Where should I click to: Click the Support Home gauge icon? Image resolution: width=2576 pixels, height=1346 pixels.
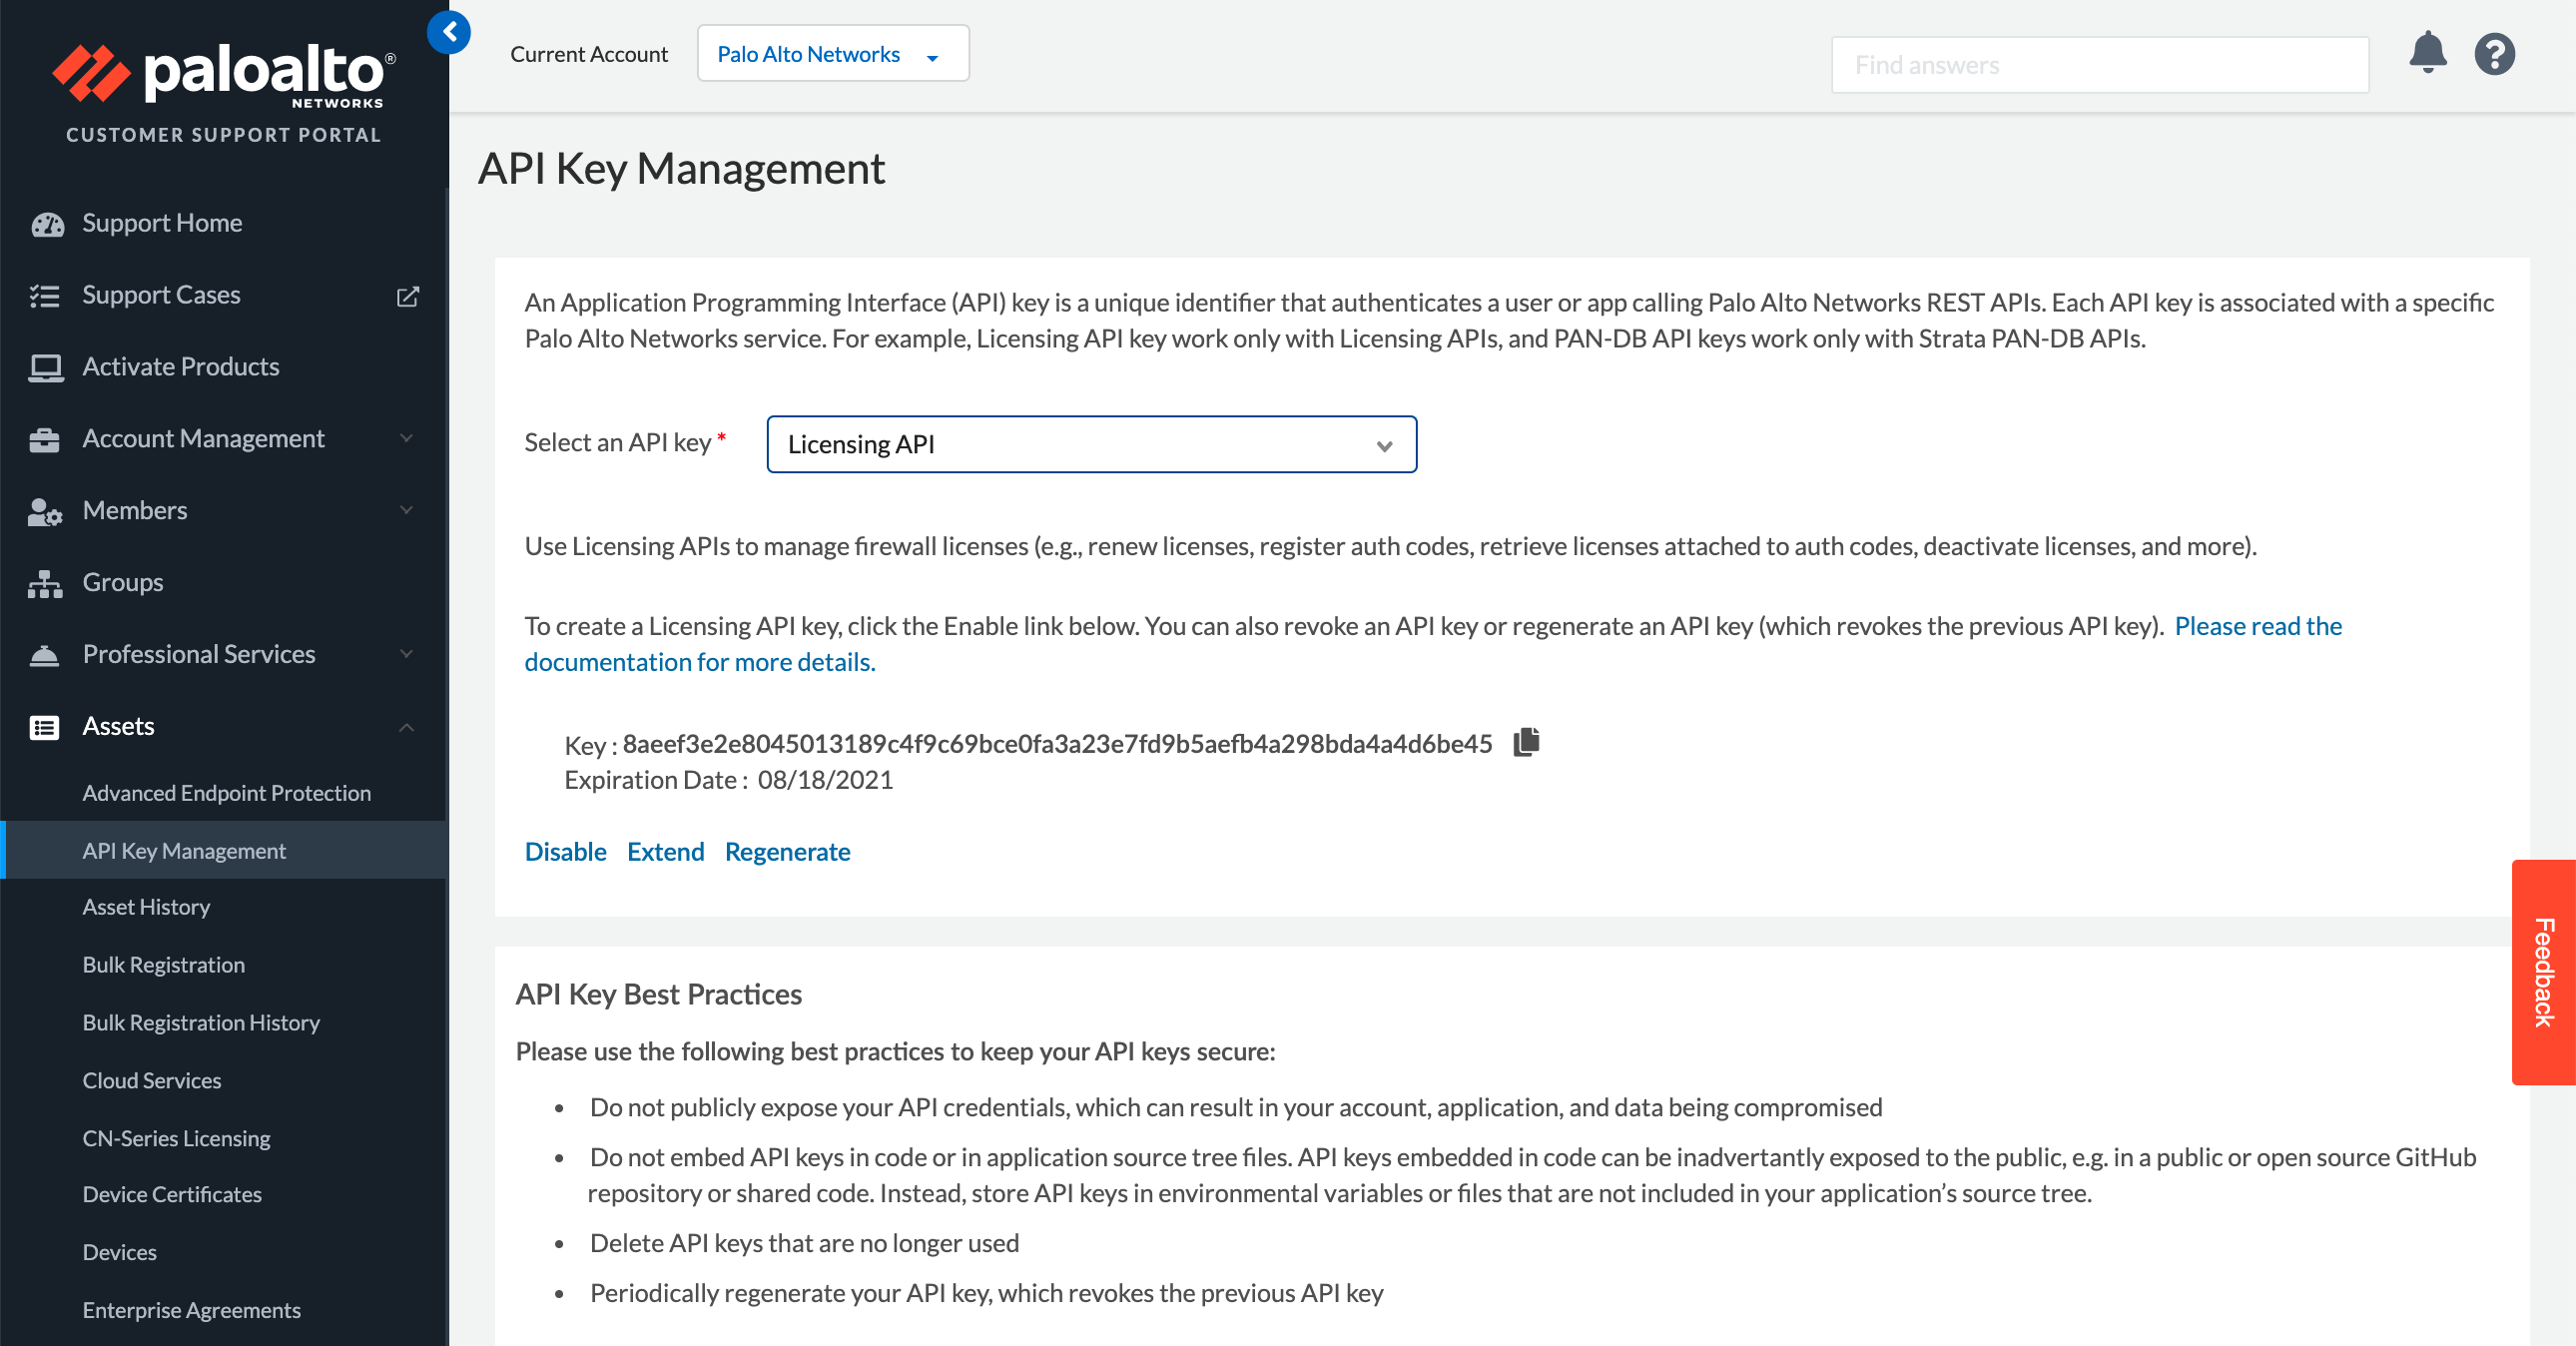(x=46, y=224)
